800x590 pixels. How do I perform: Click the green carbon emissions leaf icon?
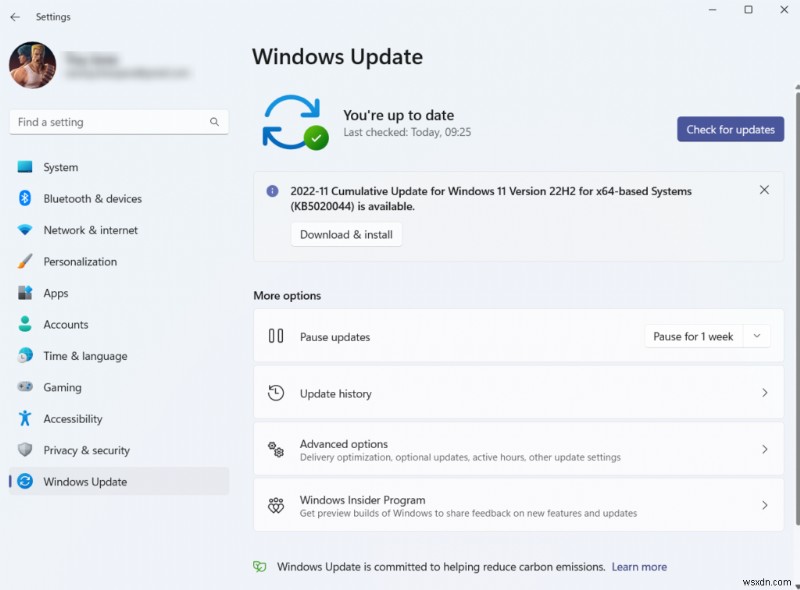pos(262,566)
